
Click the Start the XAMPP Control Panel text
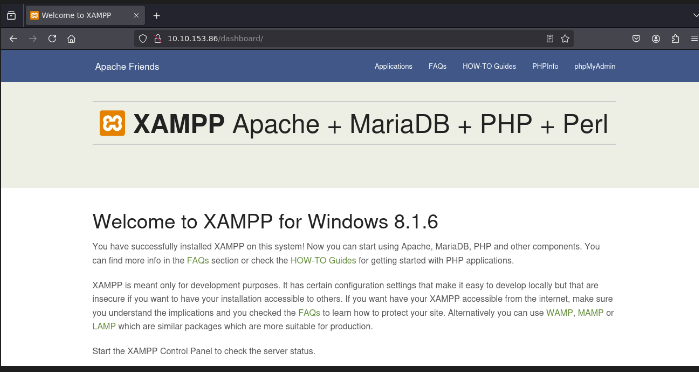[204, 351]
